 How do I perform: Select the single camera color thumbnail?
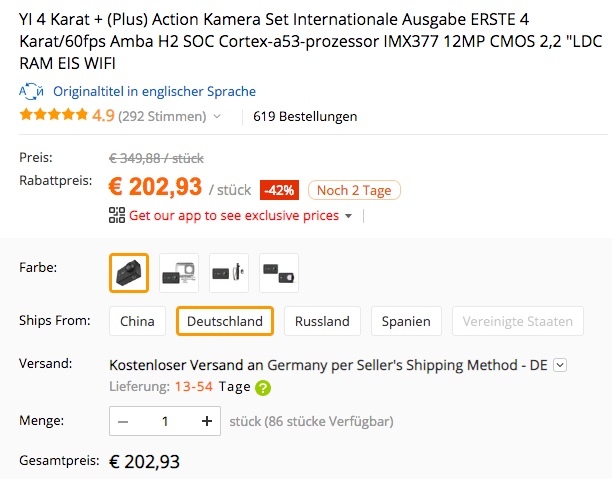129,273
